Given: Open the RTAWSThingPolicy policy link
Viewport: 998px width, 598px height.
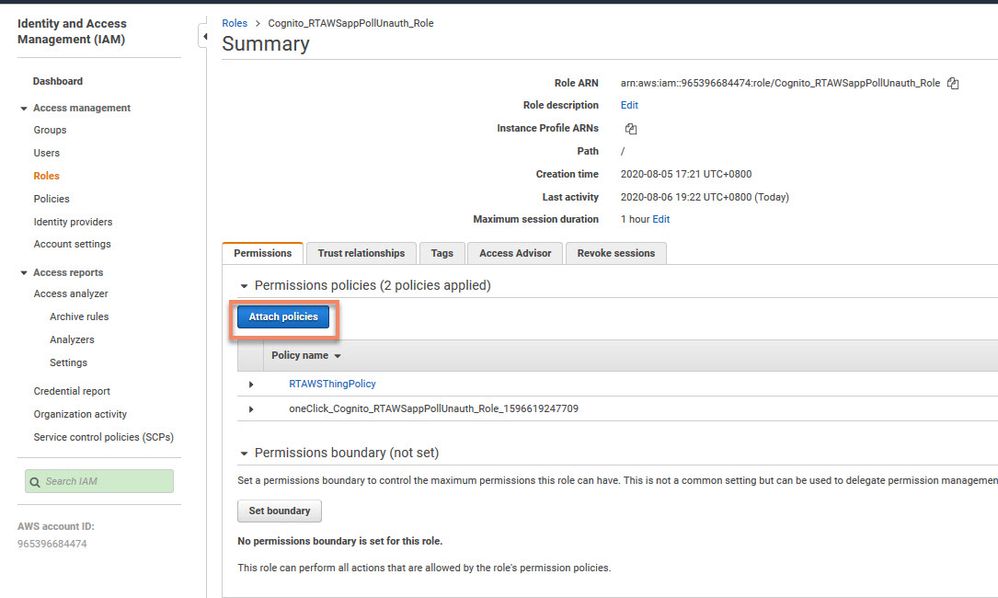Looking at the screenshot, I should point(332,384).
